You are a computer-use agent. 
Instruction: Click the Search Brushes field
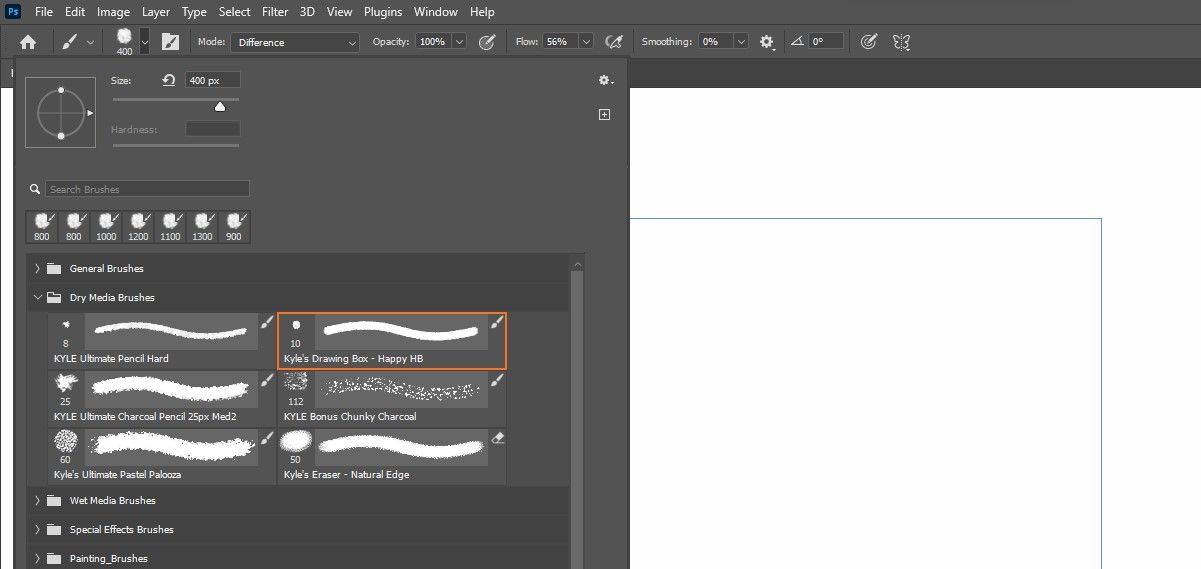[146, 189]
